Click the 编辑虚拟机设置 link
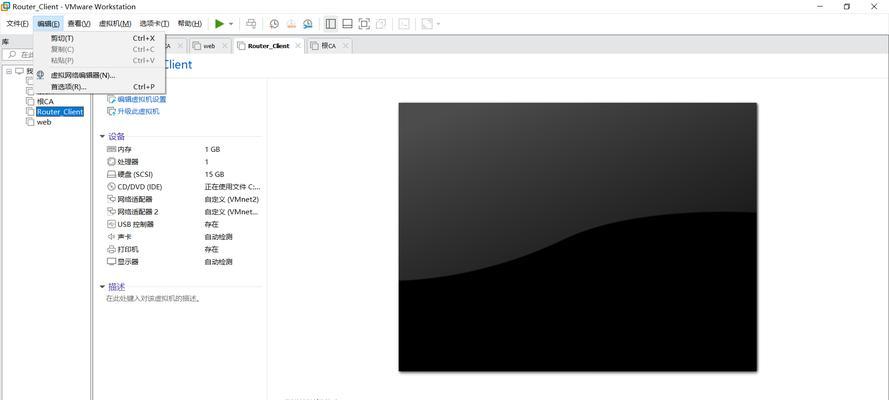 click(x=141, y=99)
